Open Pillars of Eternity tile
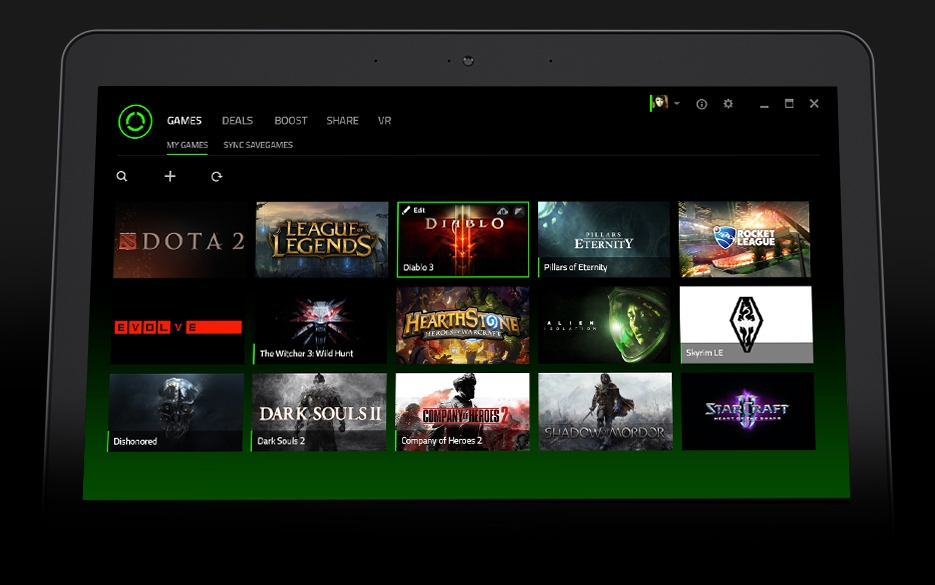This screenshot has width=935, height=585. pos(603,240)
